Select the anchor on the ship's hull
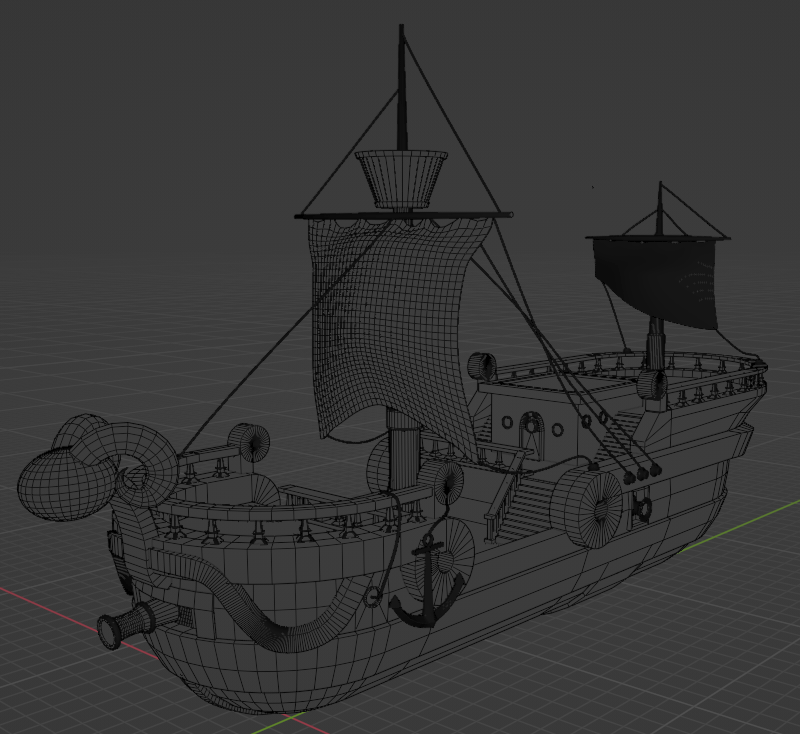 point(428,581)
